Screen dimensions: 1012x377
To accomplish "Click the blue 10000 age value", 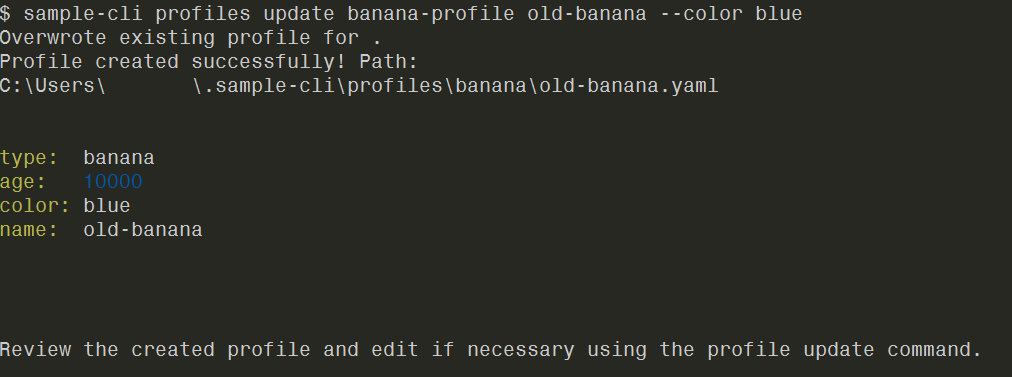I will point(113,182).
